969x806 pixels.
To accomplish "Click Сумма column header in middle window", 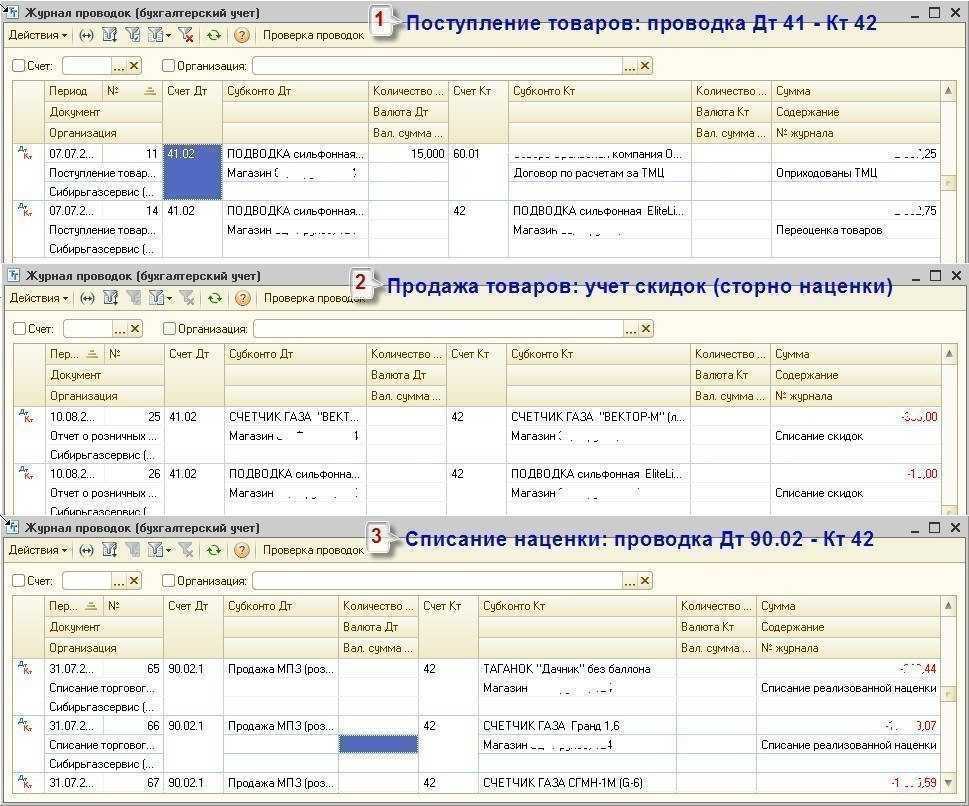I will click(x=856, y=354).
